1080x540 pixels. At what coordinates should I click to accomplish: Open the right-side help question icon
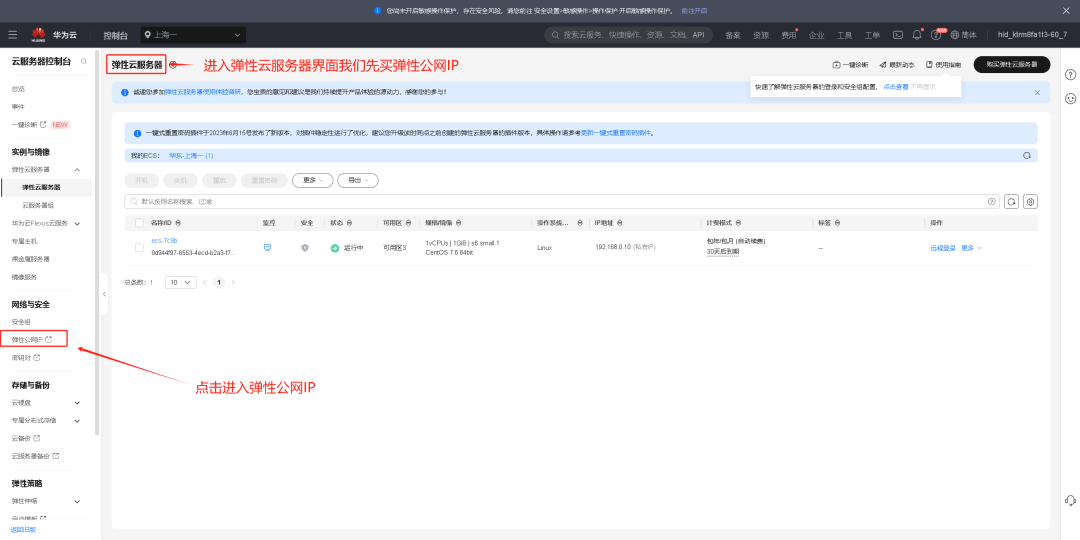point(1070,74)
